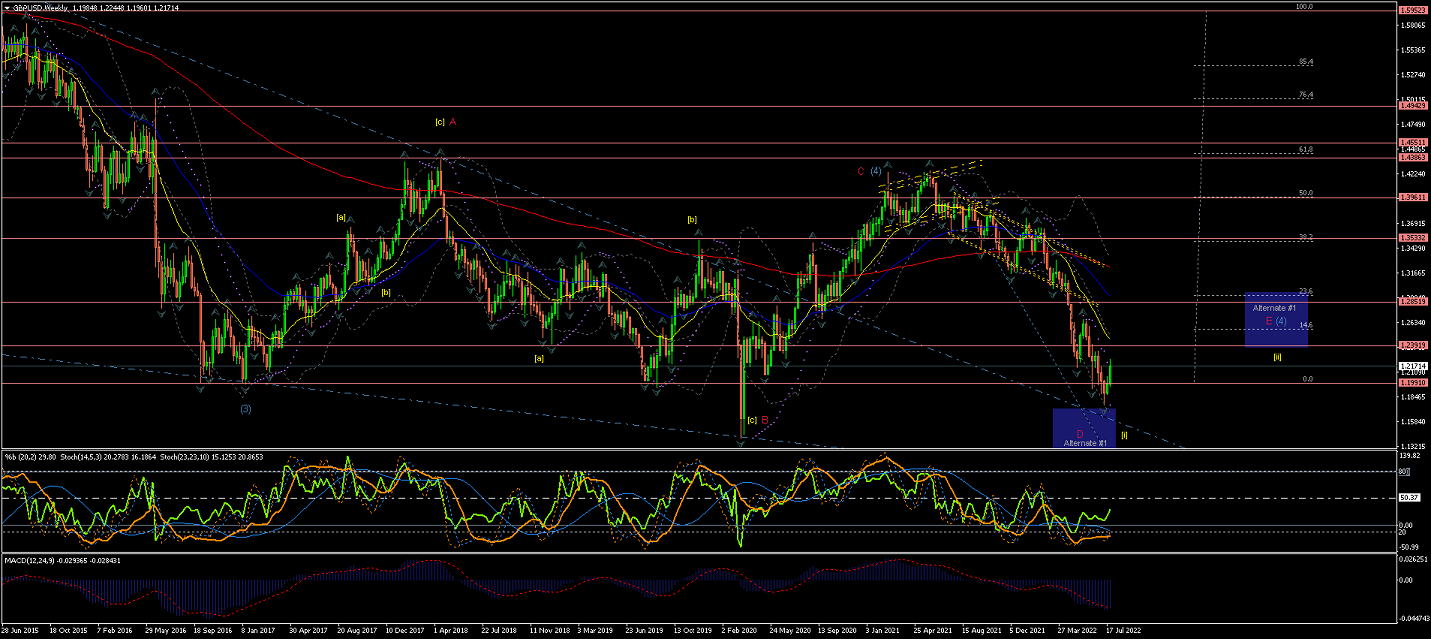Open the chart dropdown arrow beside GBPUSD
The image size is (1431, 639).
(x=6, y=8)
